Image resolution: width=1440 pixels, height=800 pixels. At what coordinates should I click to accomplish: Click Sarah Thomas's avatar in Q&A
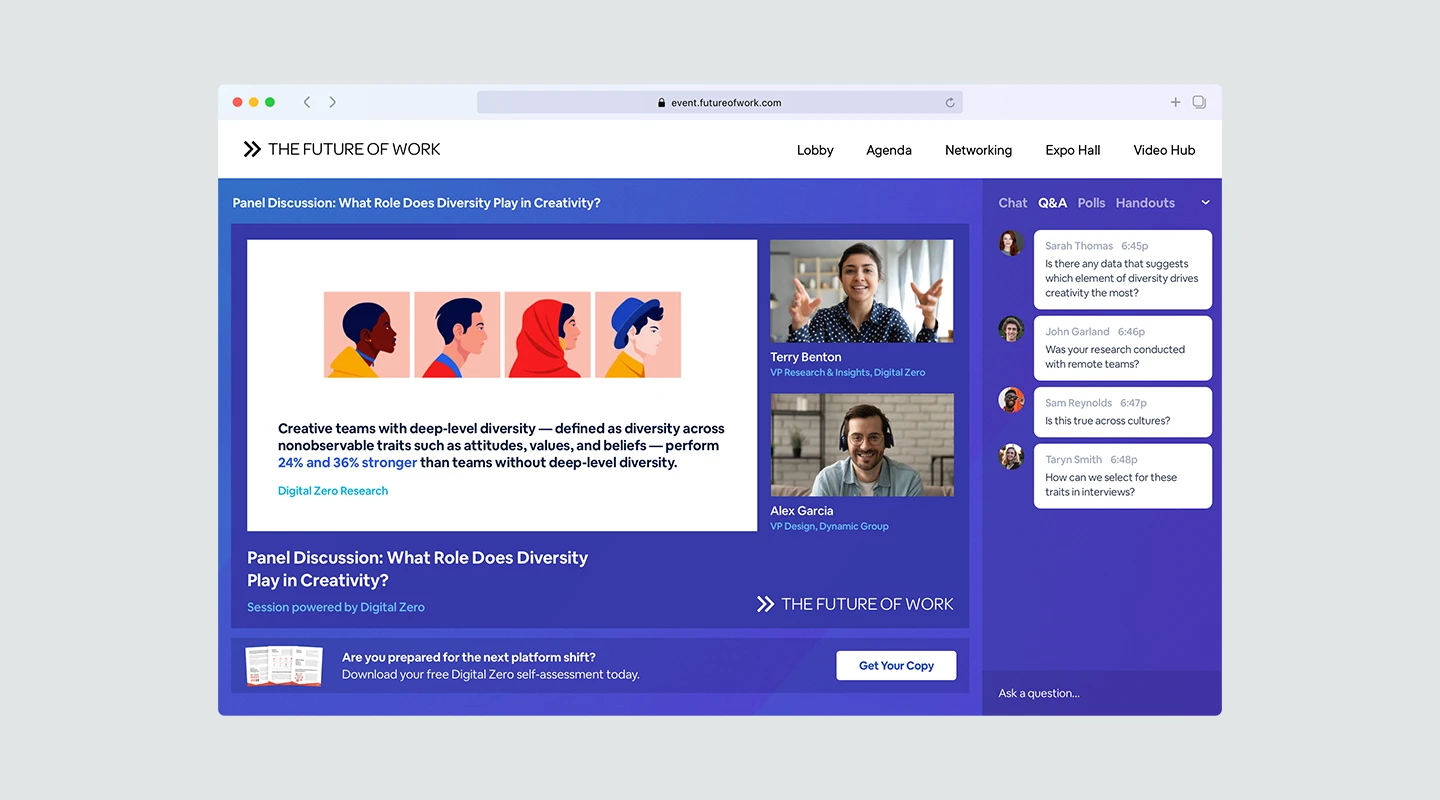click(1011, 243)
